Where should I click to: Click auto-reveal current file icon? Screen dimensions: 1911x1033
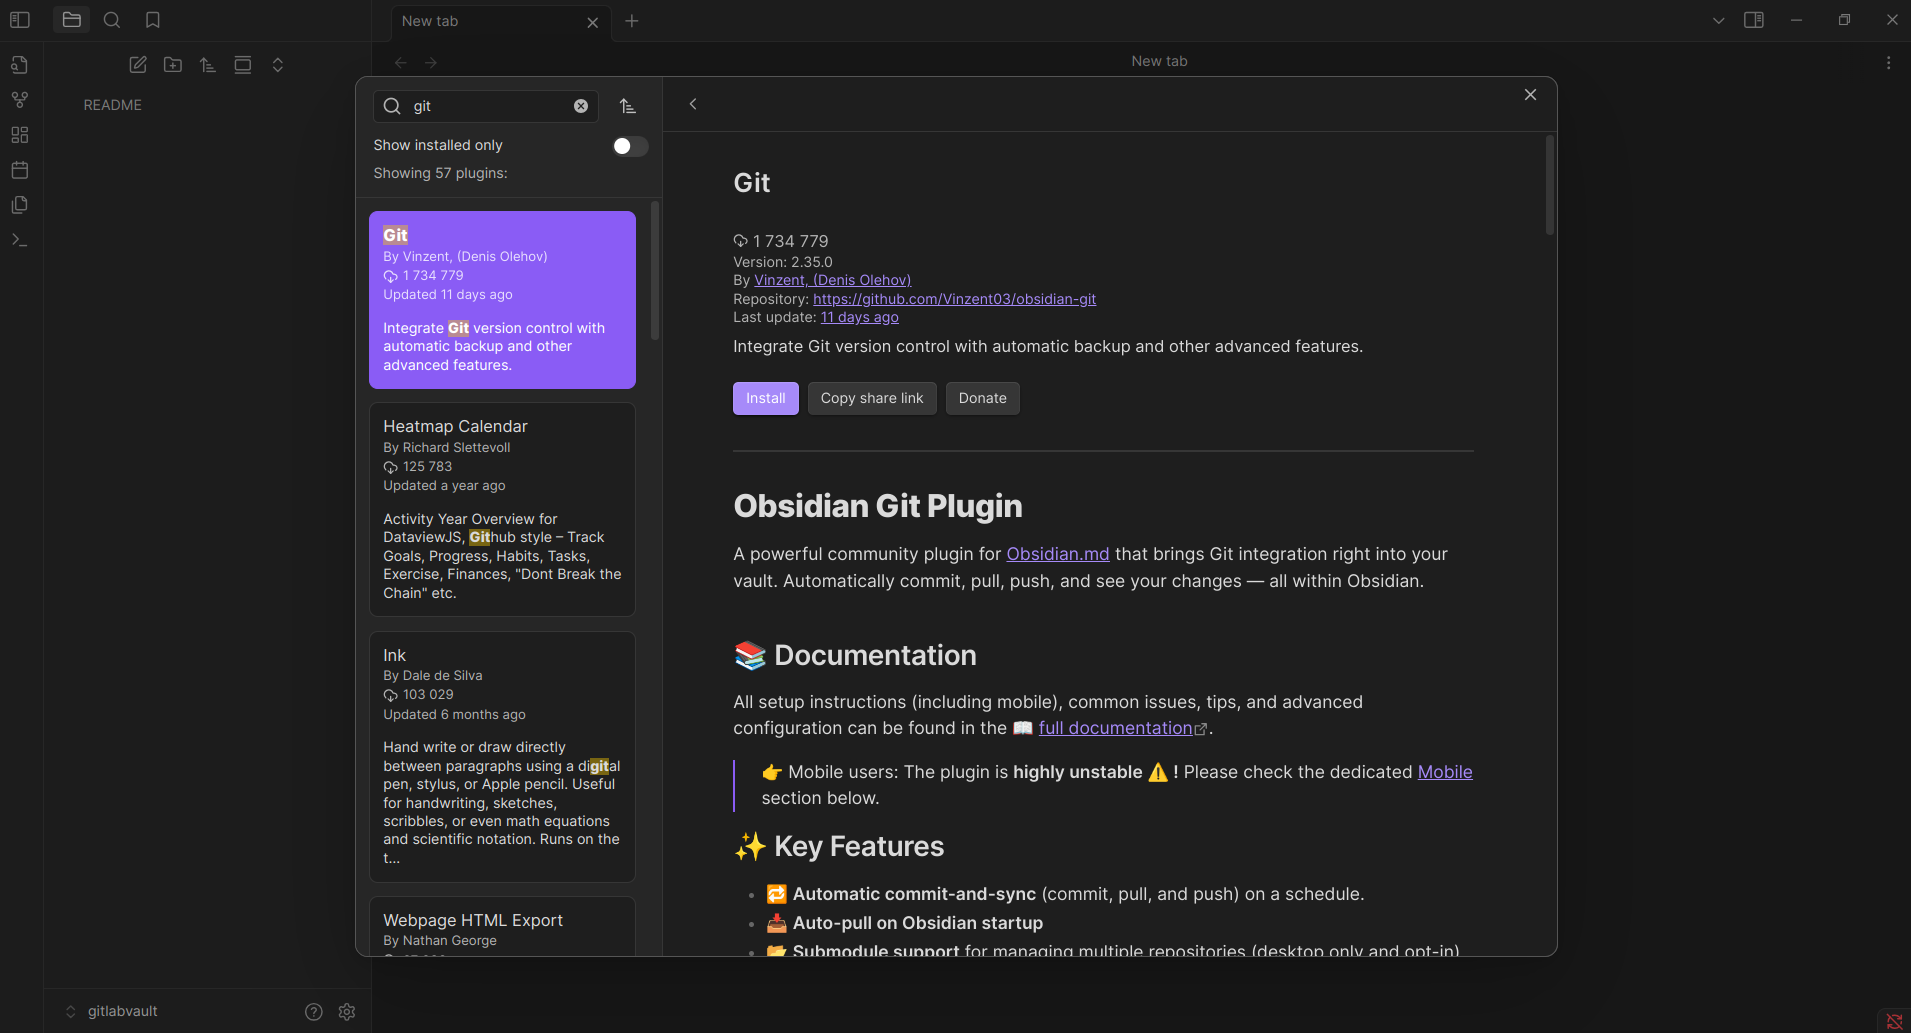coord(243,65)
